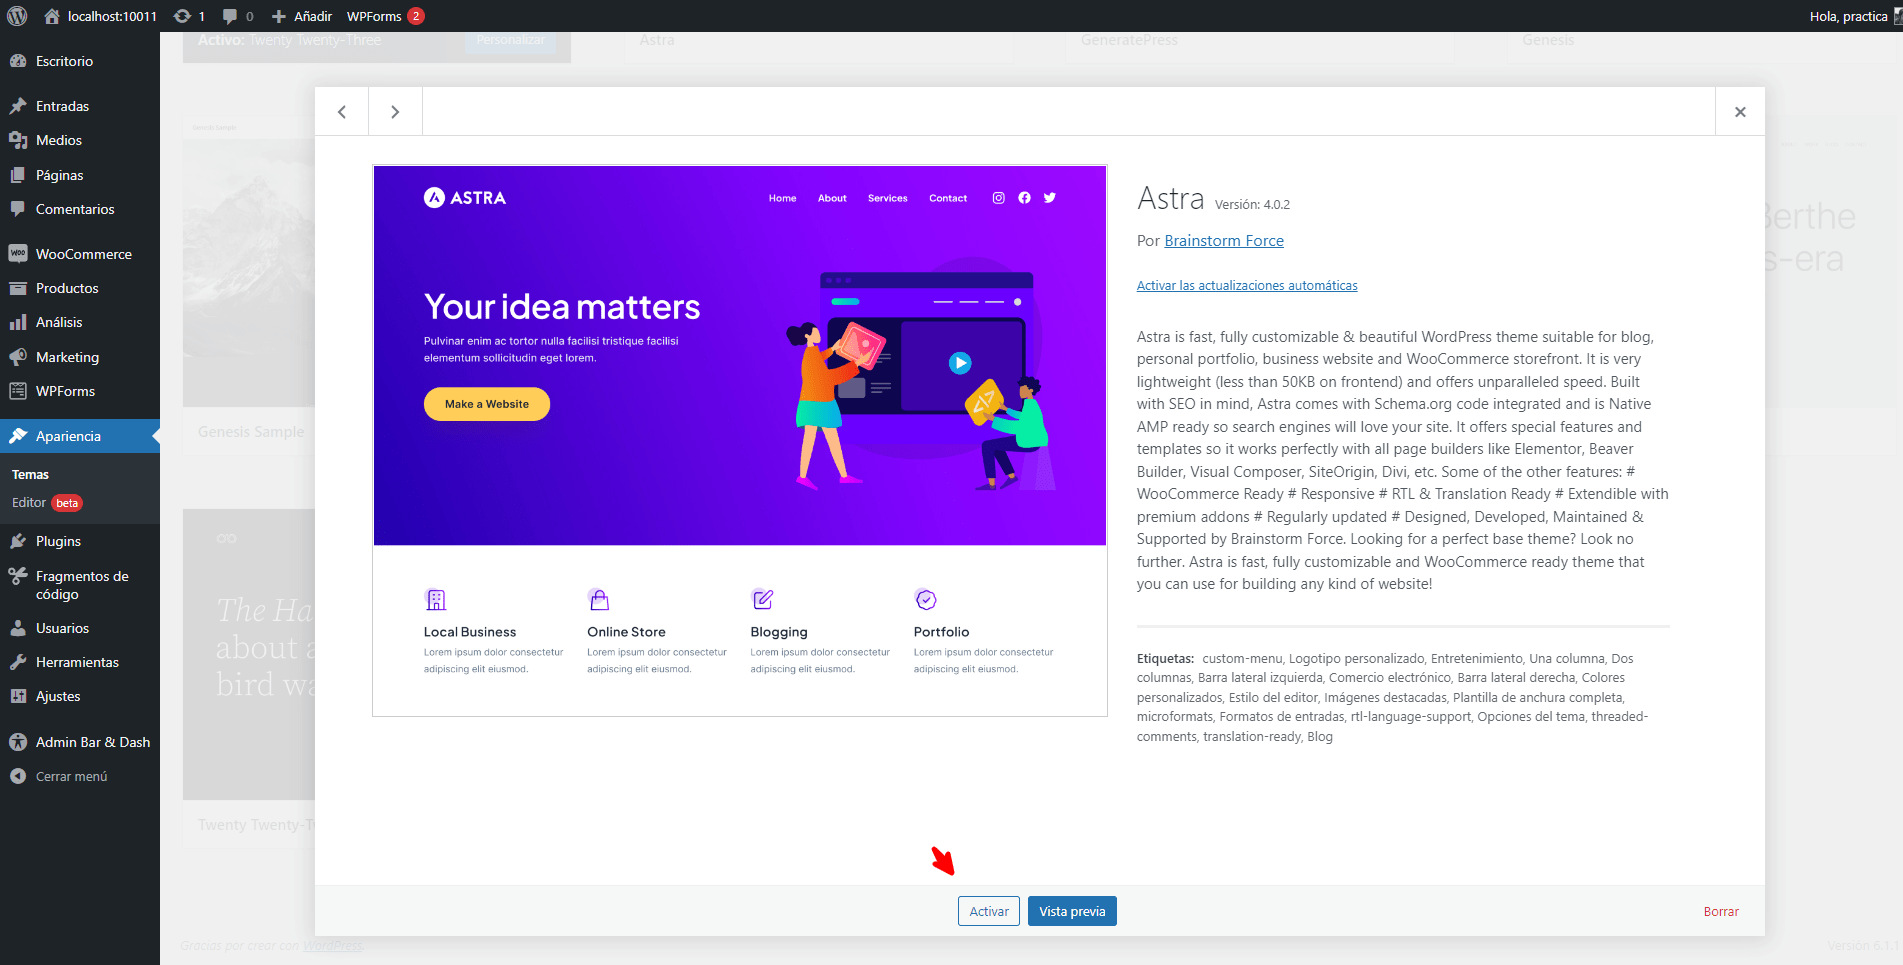1903x965 pixels.
Task: Open the Apariencia brush icon
Action: pyautogui.click(x=18, y=436)
